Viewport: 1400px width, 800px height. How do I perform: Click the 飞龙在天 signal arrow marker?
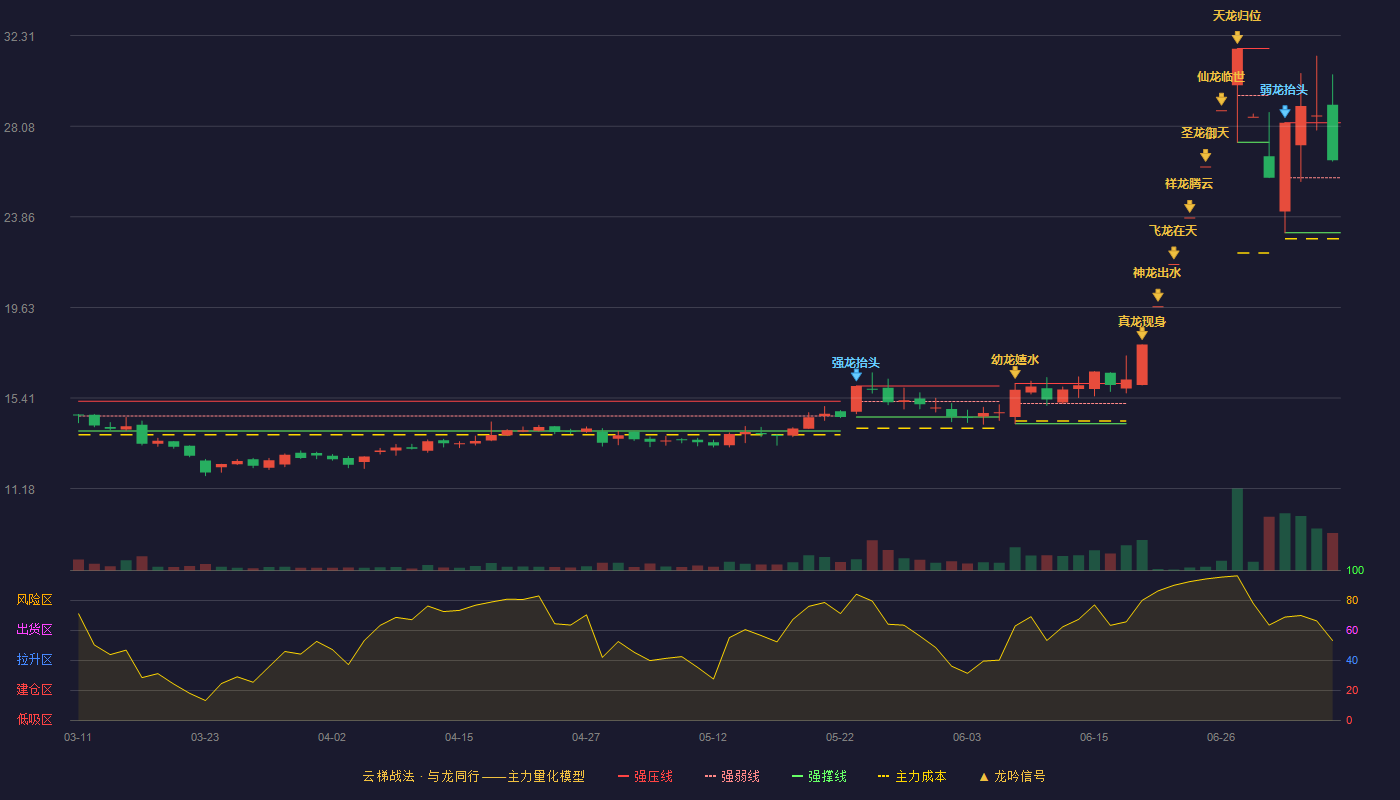pos(1174,253)
